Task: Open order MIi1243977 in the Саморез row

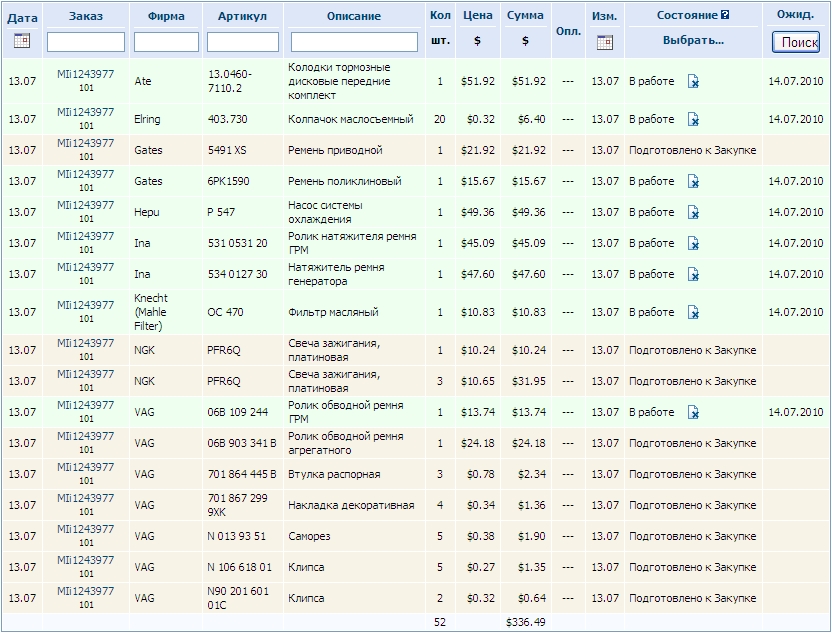Action: point(85,530)
